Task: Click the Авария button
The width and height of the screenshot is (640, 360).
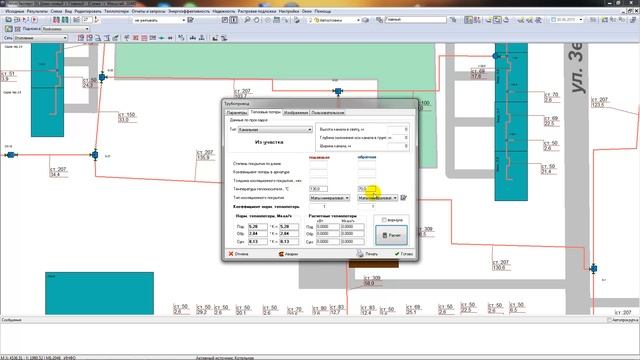Action: click(x=288, y=254)
